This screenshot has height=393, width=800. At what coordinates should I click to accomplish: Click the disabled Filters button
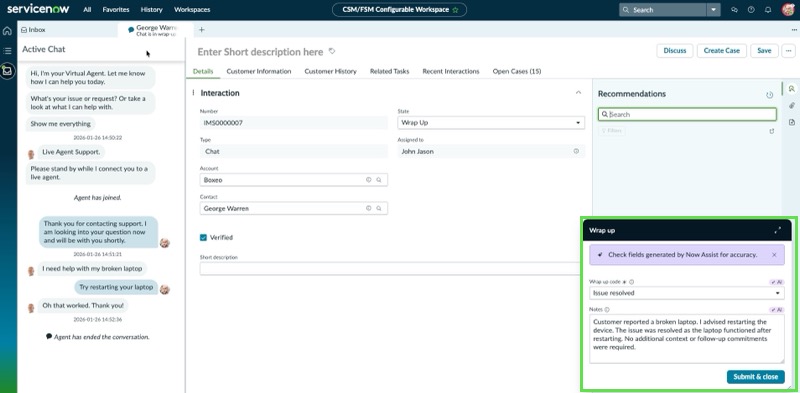pos(612,131)
